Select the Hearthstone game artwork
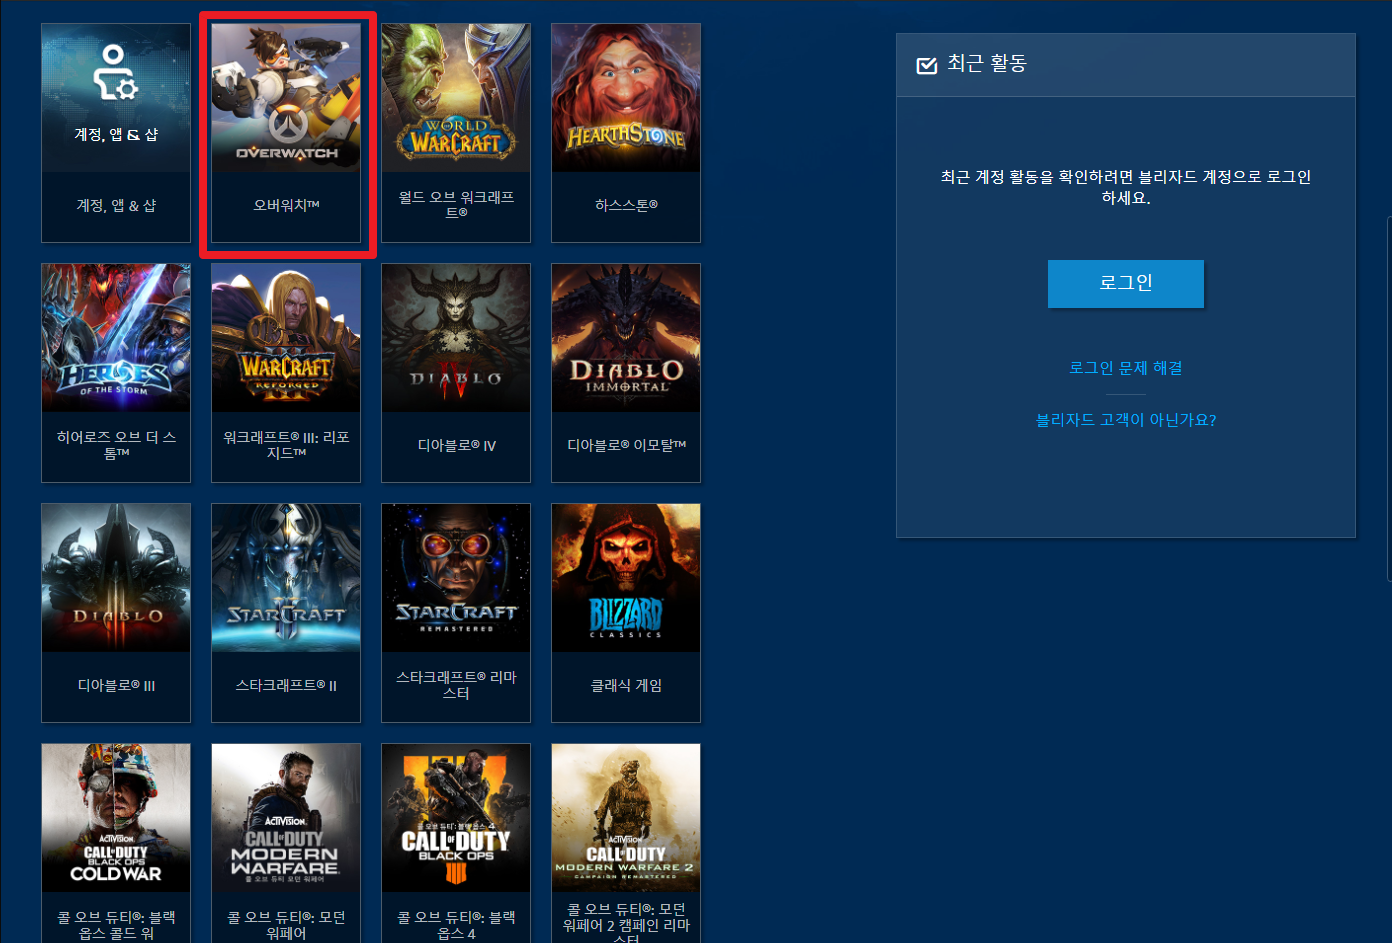Screen dimensions: 1392x943 click(626, 98)
